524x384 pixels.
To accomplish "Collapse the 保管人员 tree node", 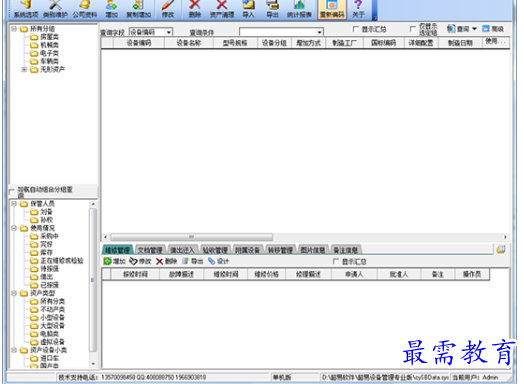I will click(x=14, y=204).
